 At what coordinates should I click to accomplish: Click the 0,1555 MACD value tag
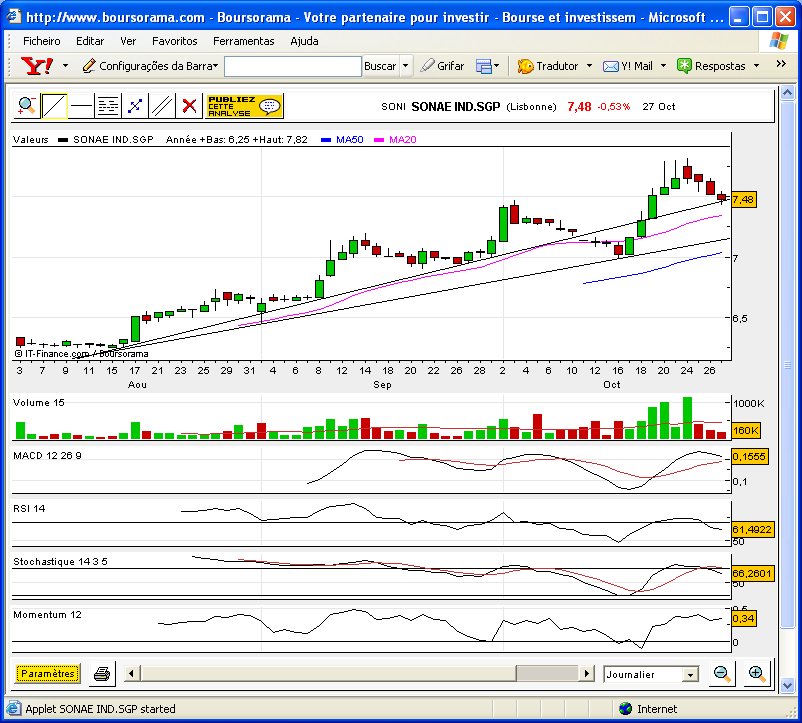click(749, 457)
